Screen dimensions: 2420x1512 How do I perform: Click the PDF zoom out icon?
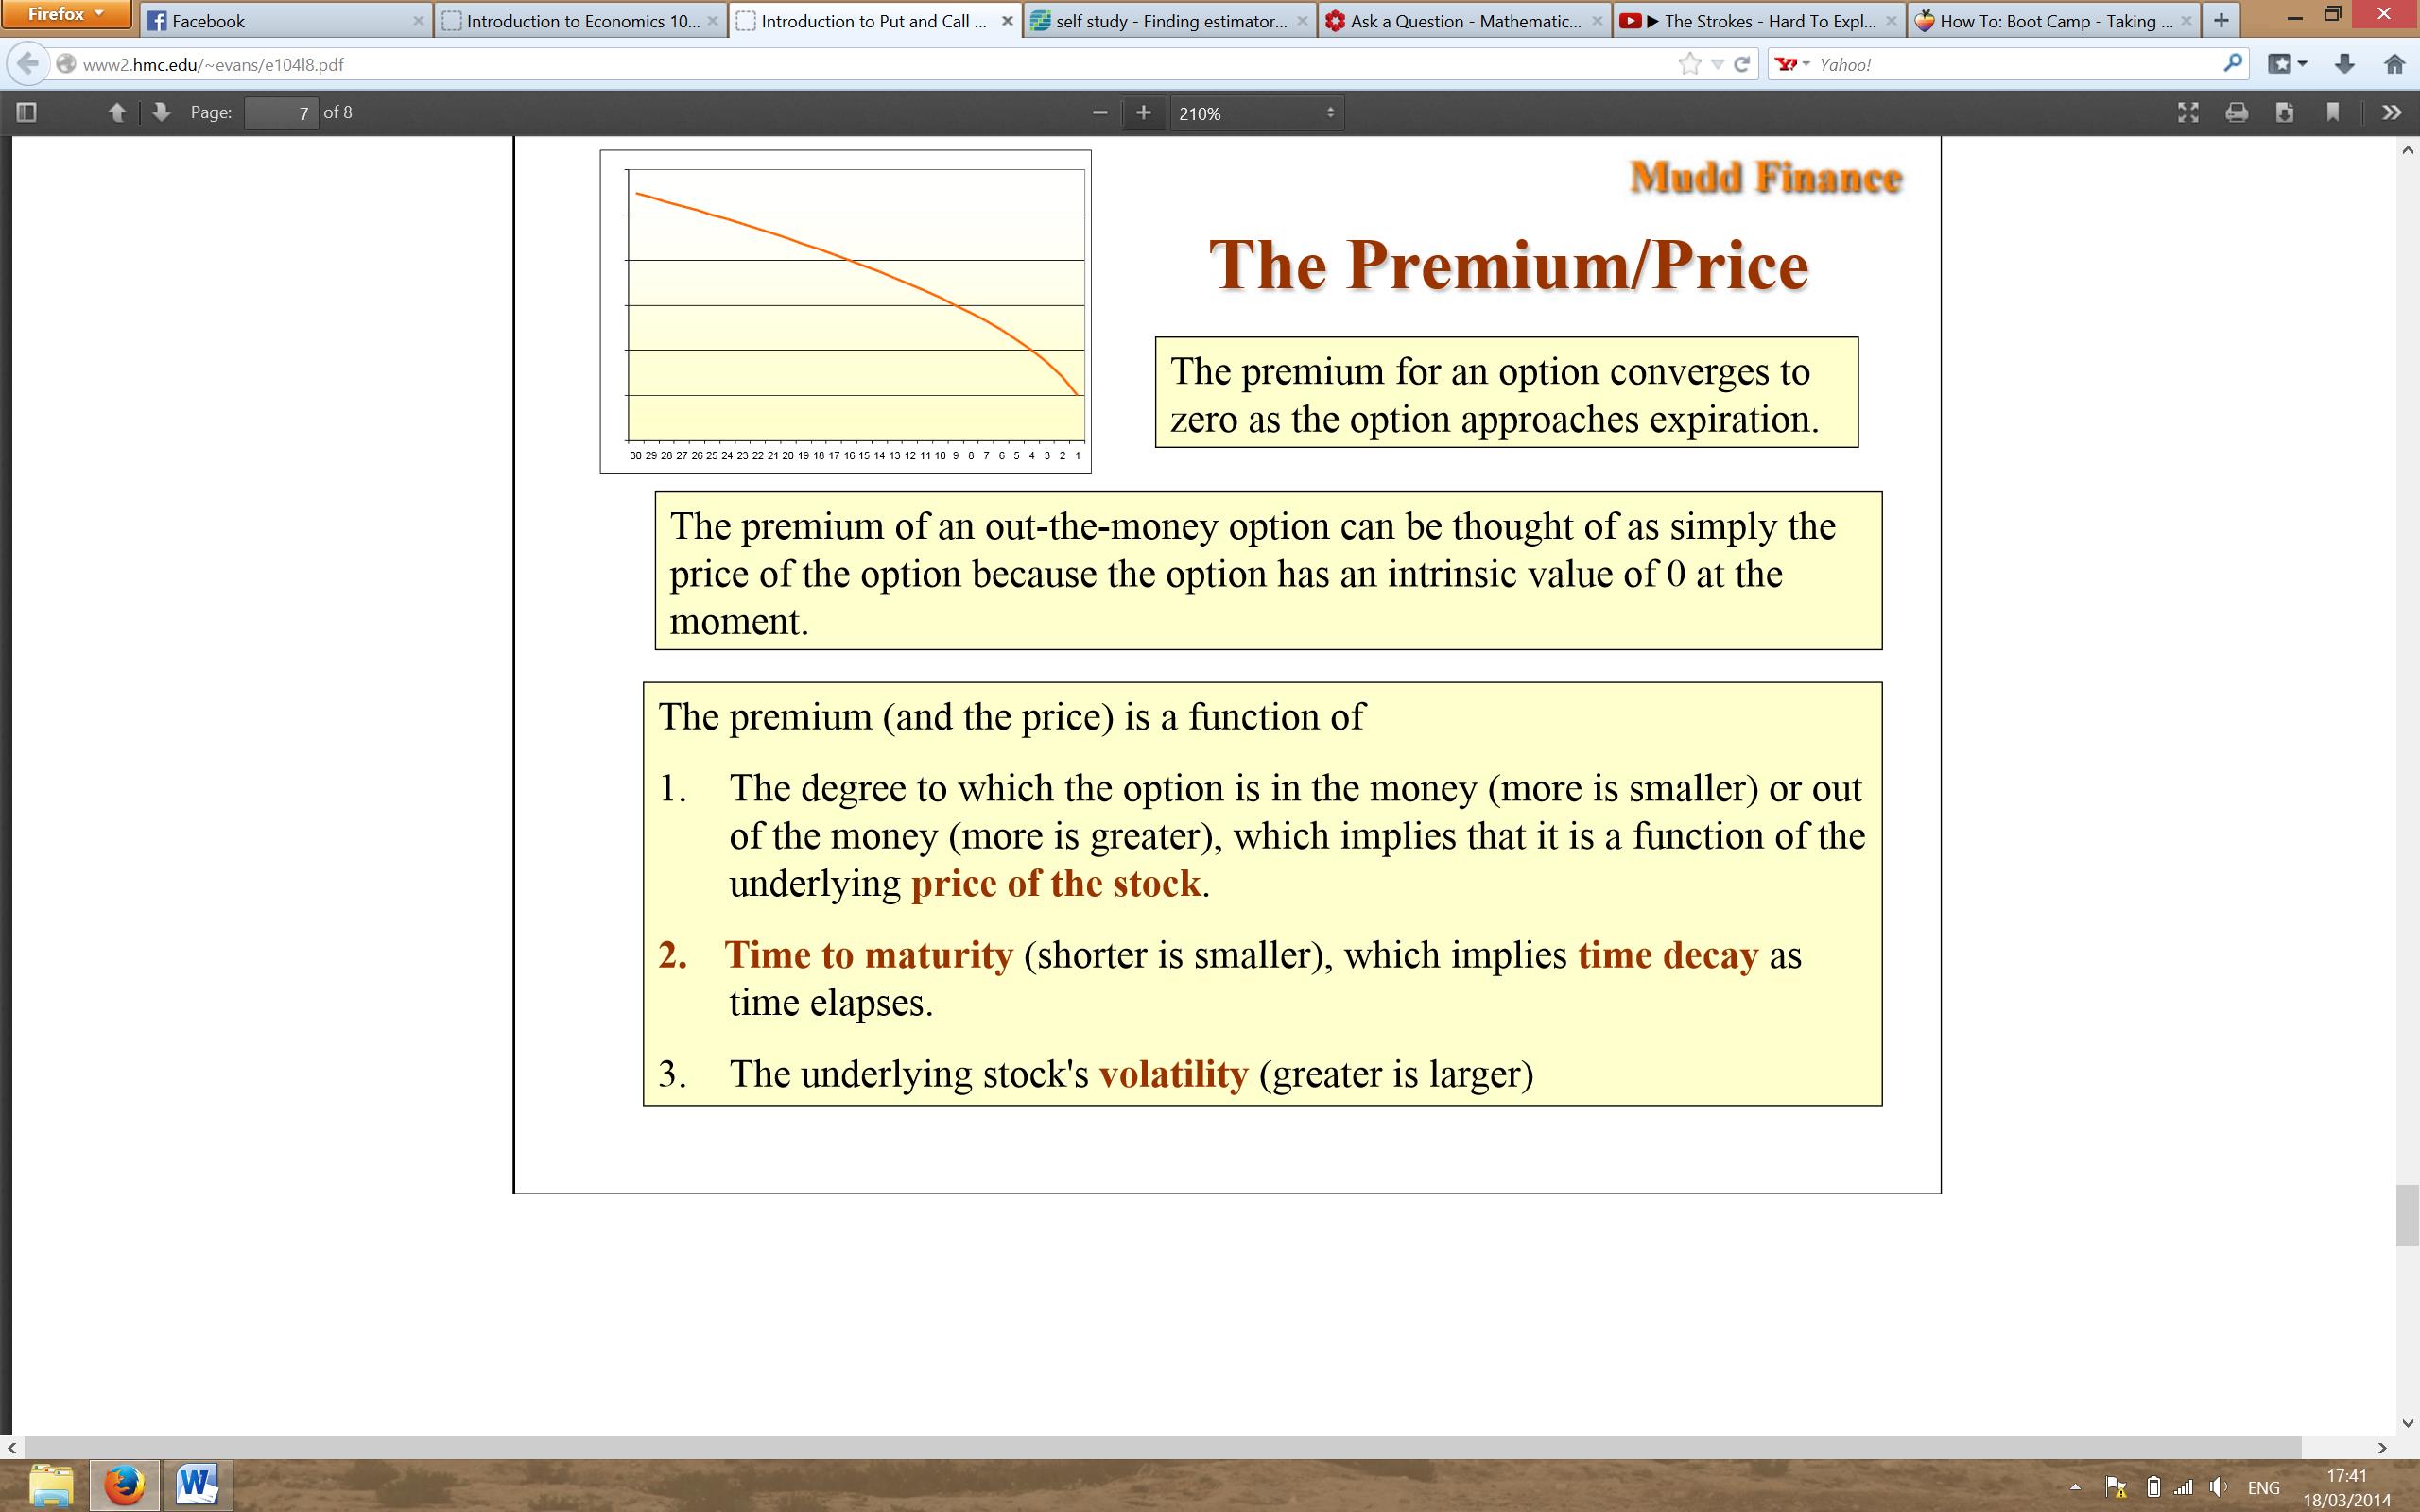pos(1099,113)
